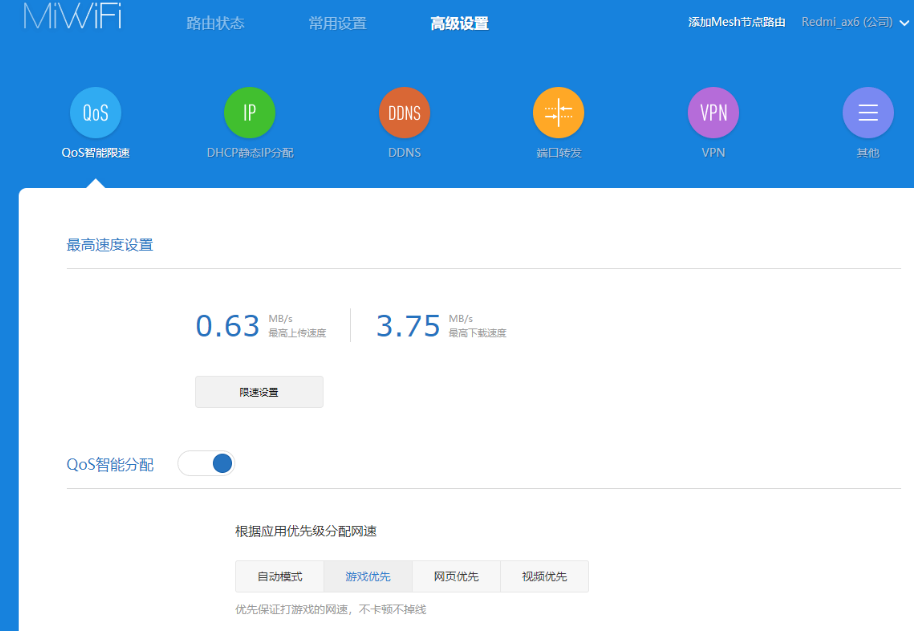Click the MiWiFi logo

click(x=72, y=17)
